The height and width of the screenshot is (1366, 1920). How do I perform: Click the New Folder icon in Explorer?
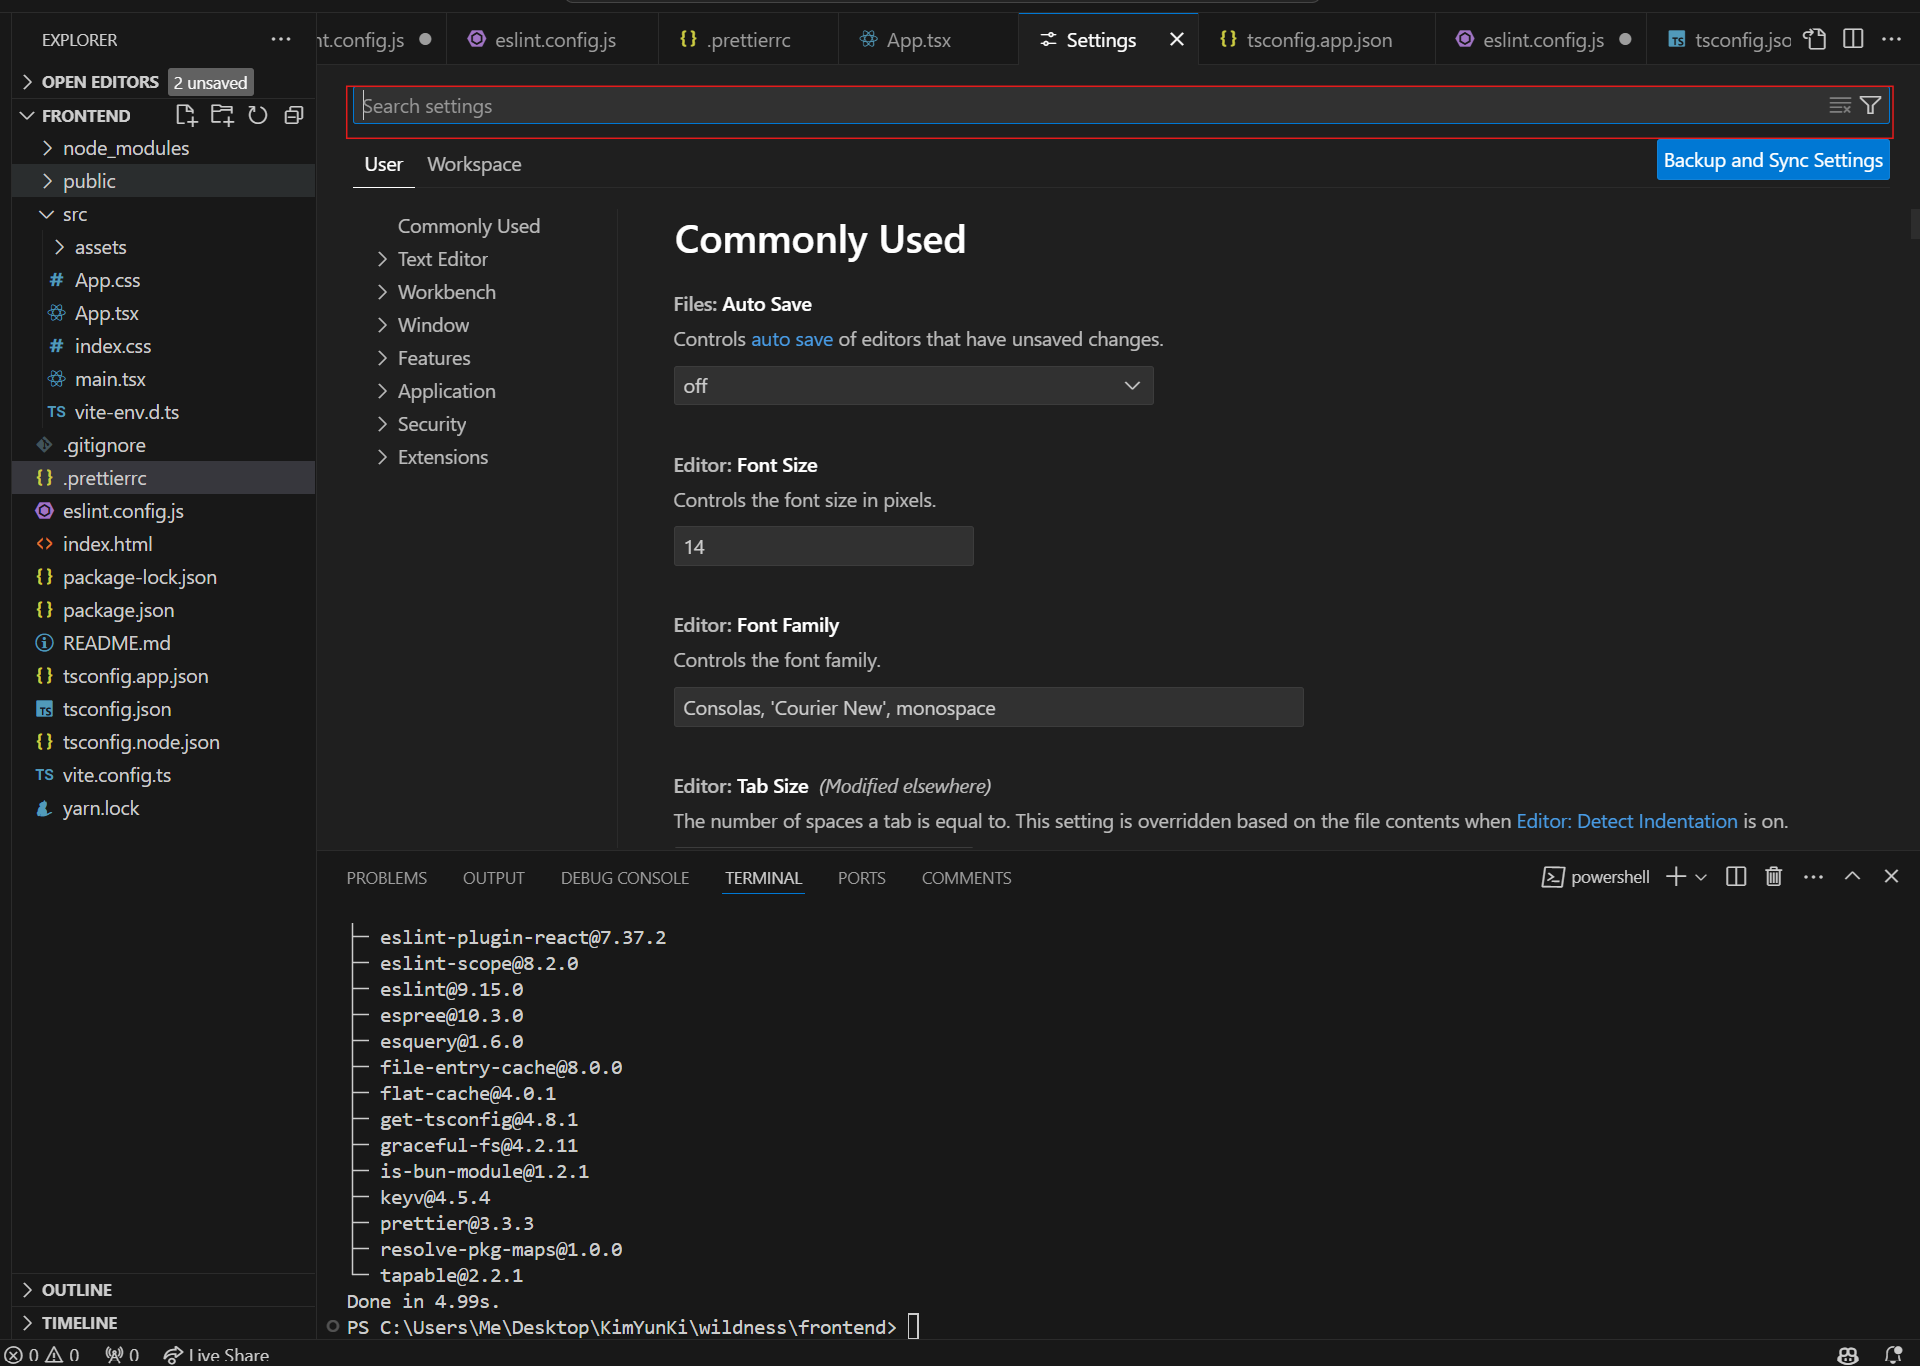222,115
